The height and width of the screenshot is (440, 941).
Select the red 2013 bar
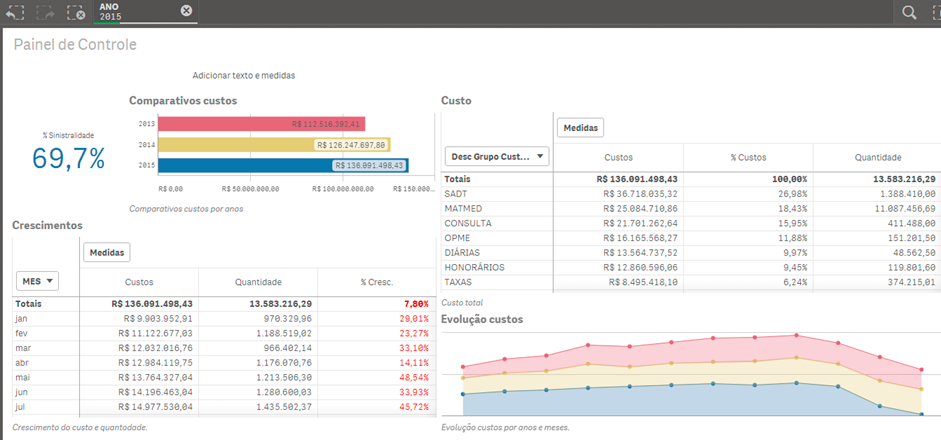coord(262,124)
